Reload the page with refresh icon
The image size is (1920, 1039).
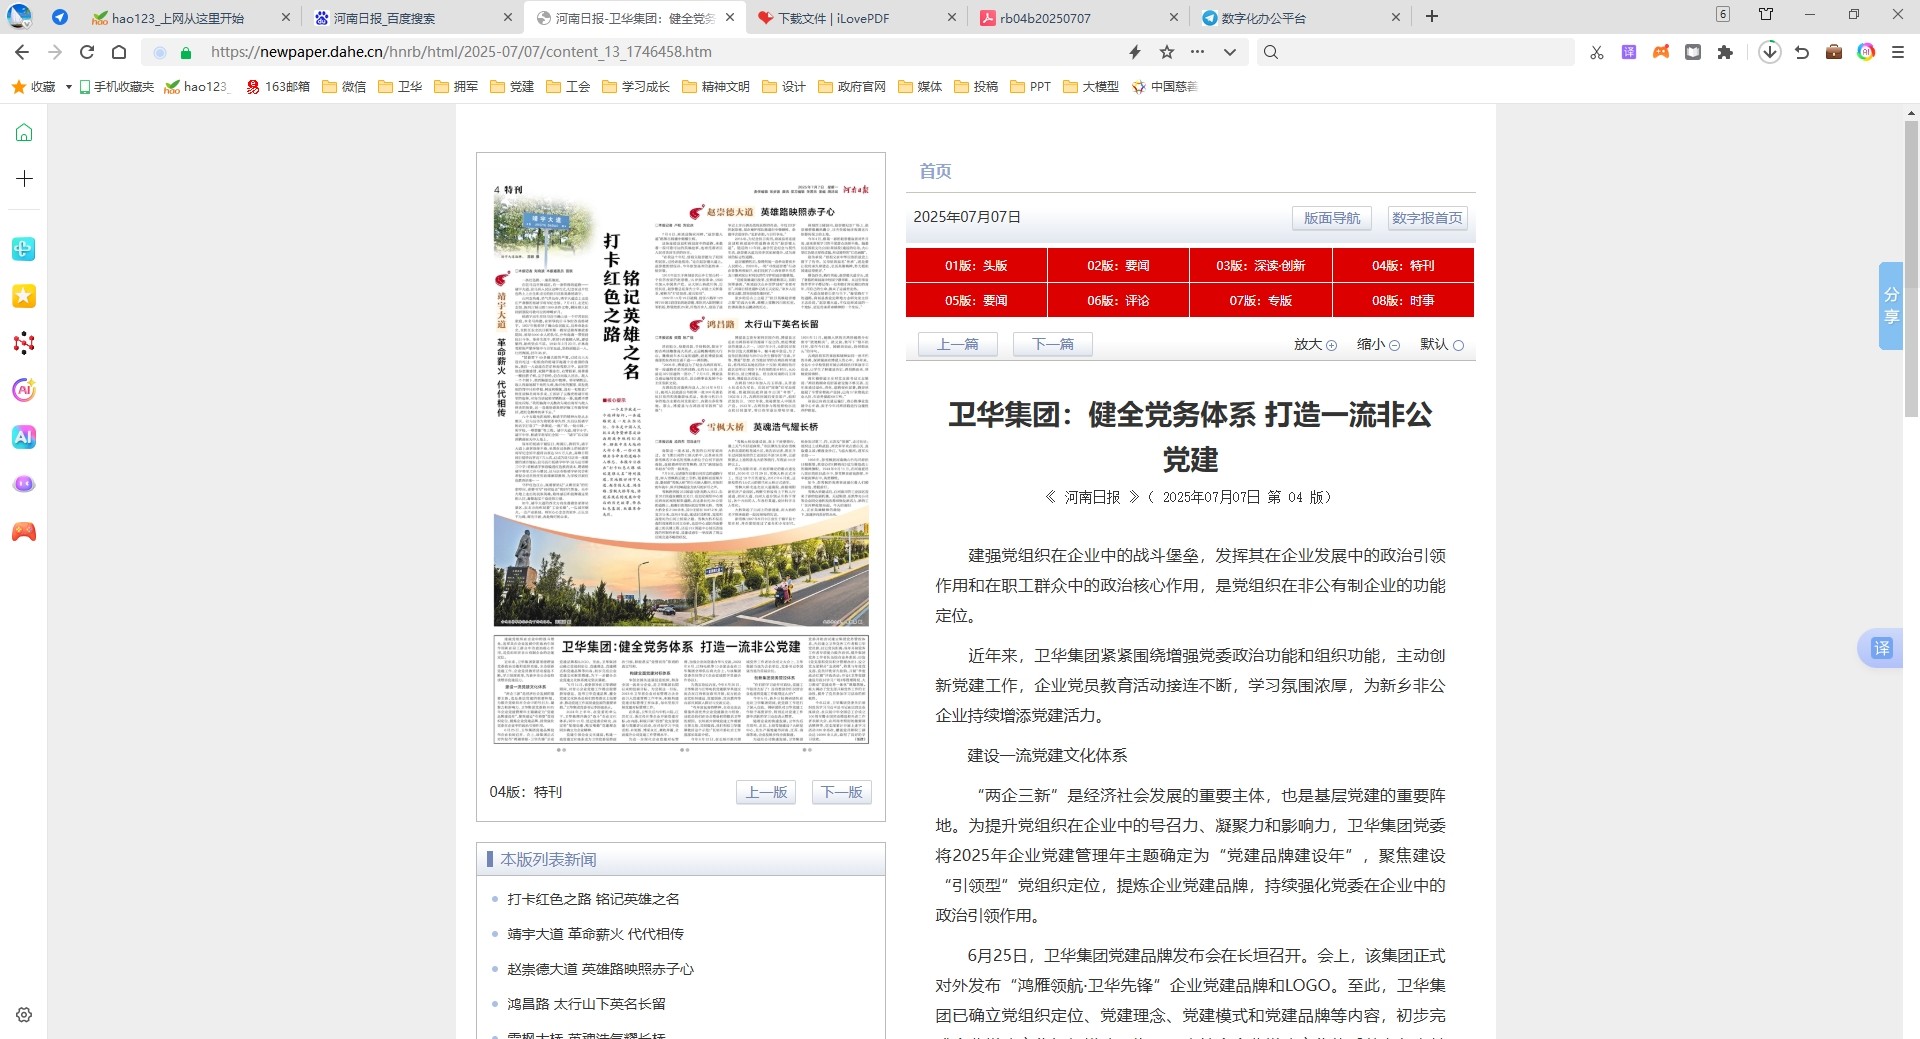[x=87, y=52]
